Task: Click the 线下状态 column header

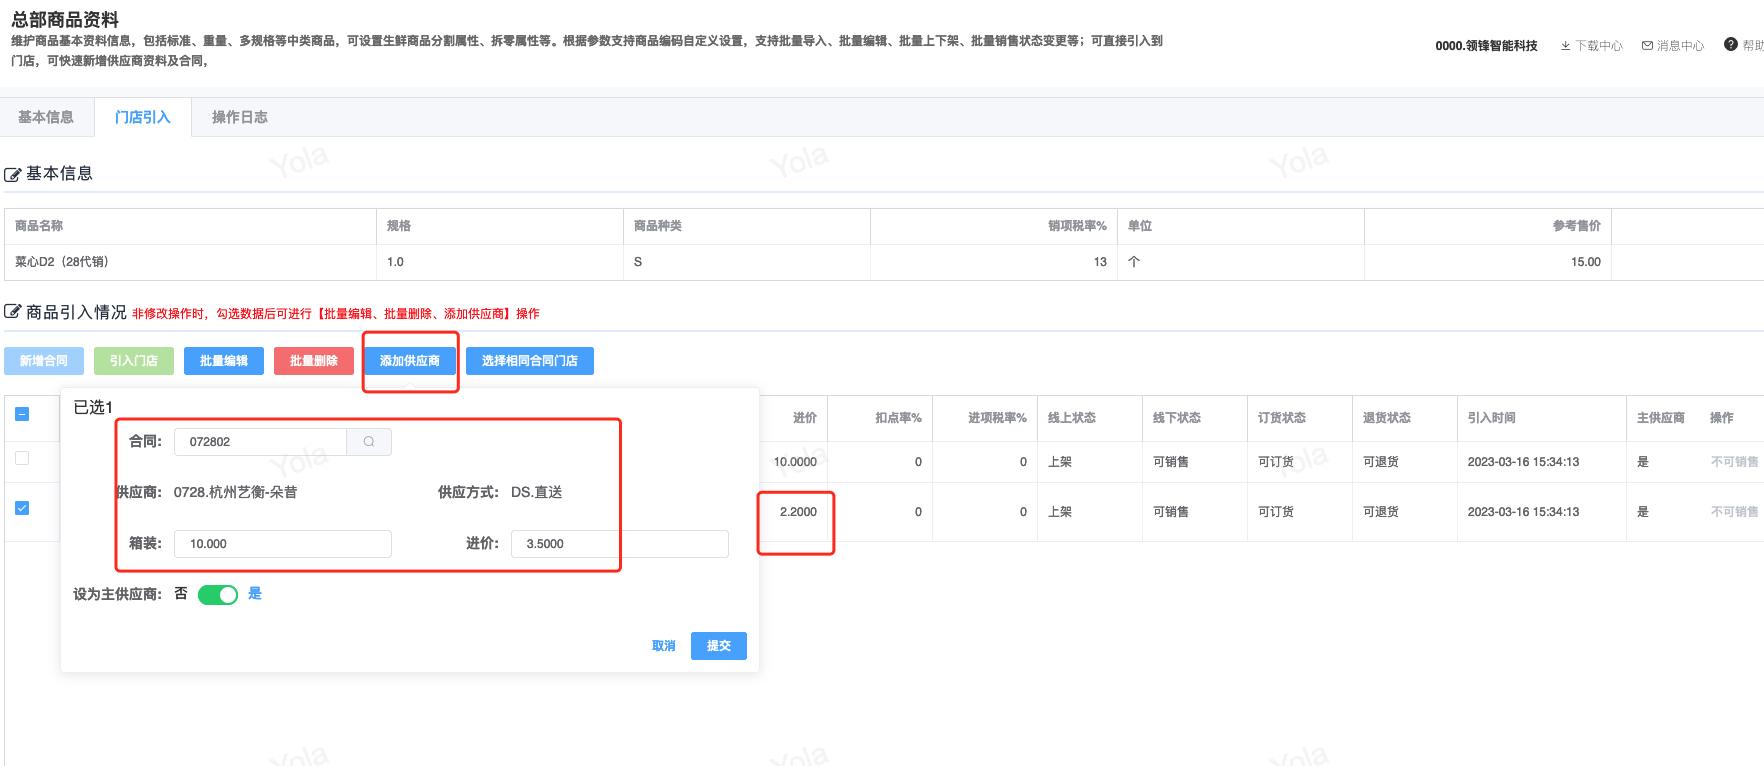Action: tap(1177, 418)
